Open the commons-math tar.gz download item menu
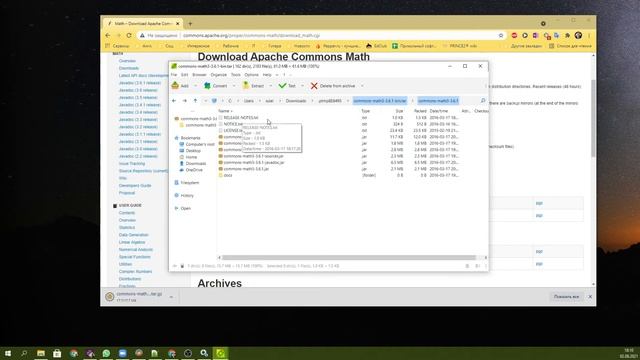The width and height of the screenshot is (640, 360). click(171, 297)
